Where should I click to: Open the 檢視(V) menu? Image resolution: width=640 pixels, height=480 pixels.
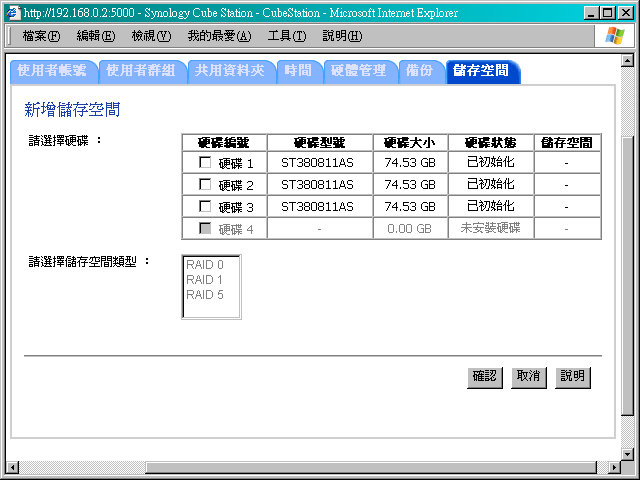point(151,36)
